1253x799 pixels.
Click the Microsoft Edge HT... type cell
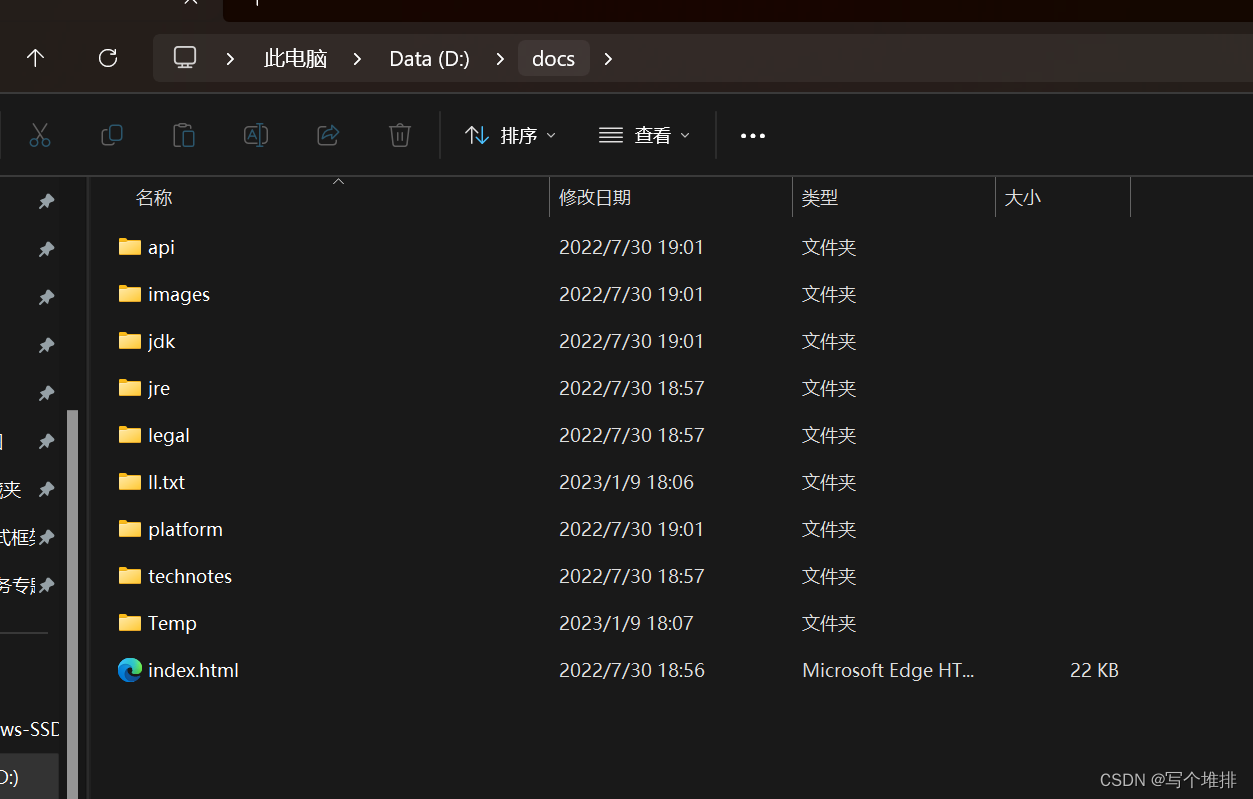888,670
